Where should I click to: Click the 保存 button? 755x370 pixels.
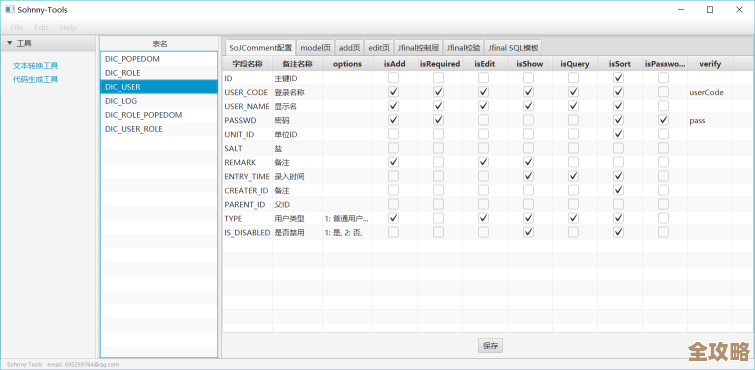click(x=491, y=345)
